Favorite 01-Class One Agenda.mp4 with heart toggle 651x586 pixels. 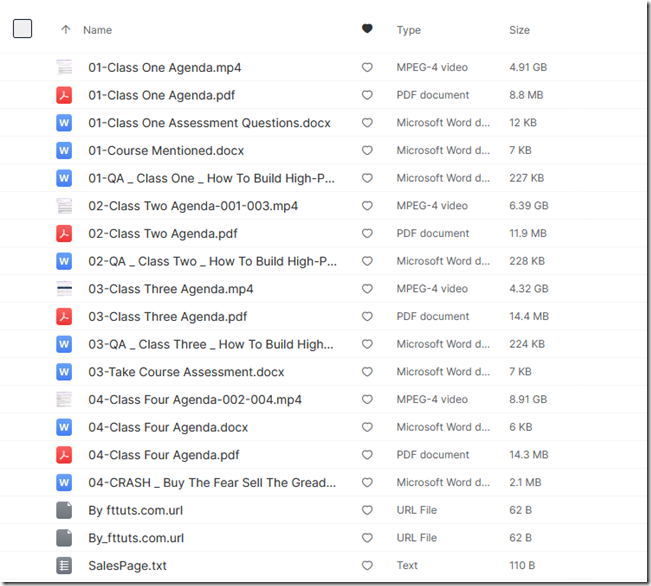pos(367,68)
